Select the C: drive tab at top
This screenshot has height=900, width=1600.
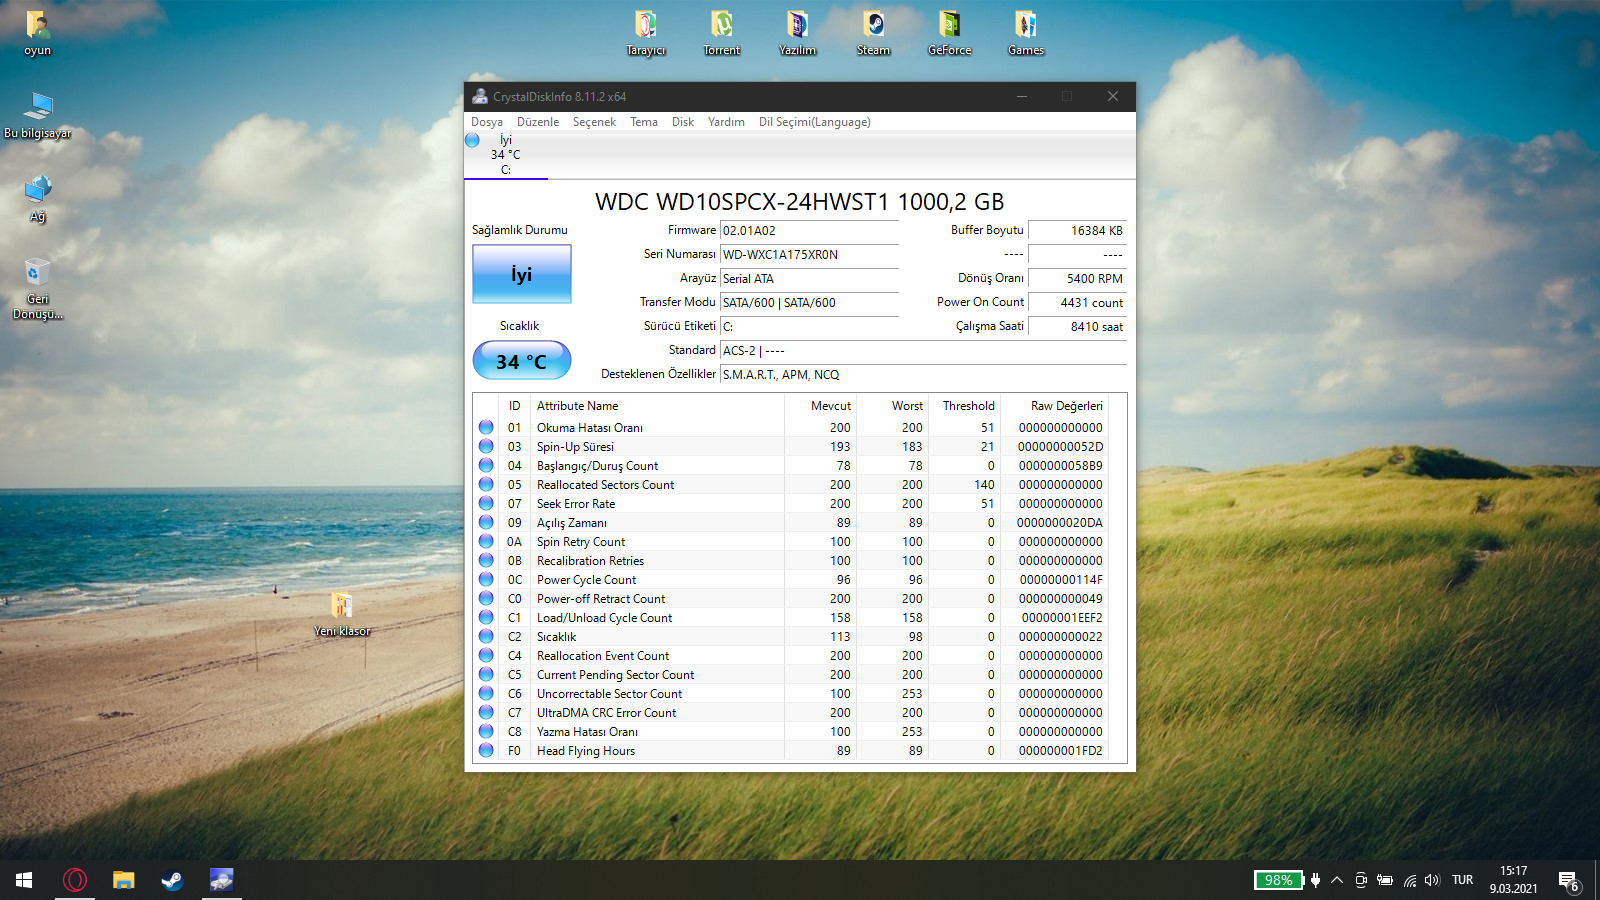click(505, 155)
